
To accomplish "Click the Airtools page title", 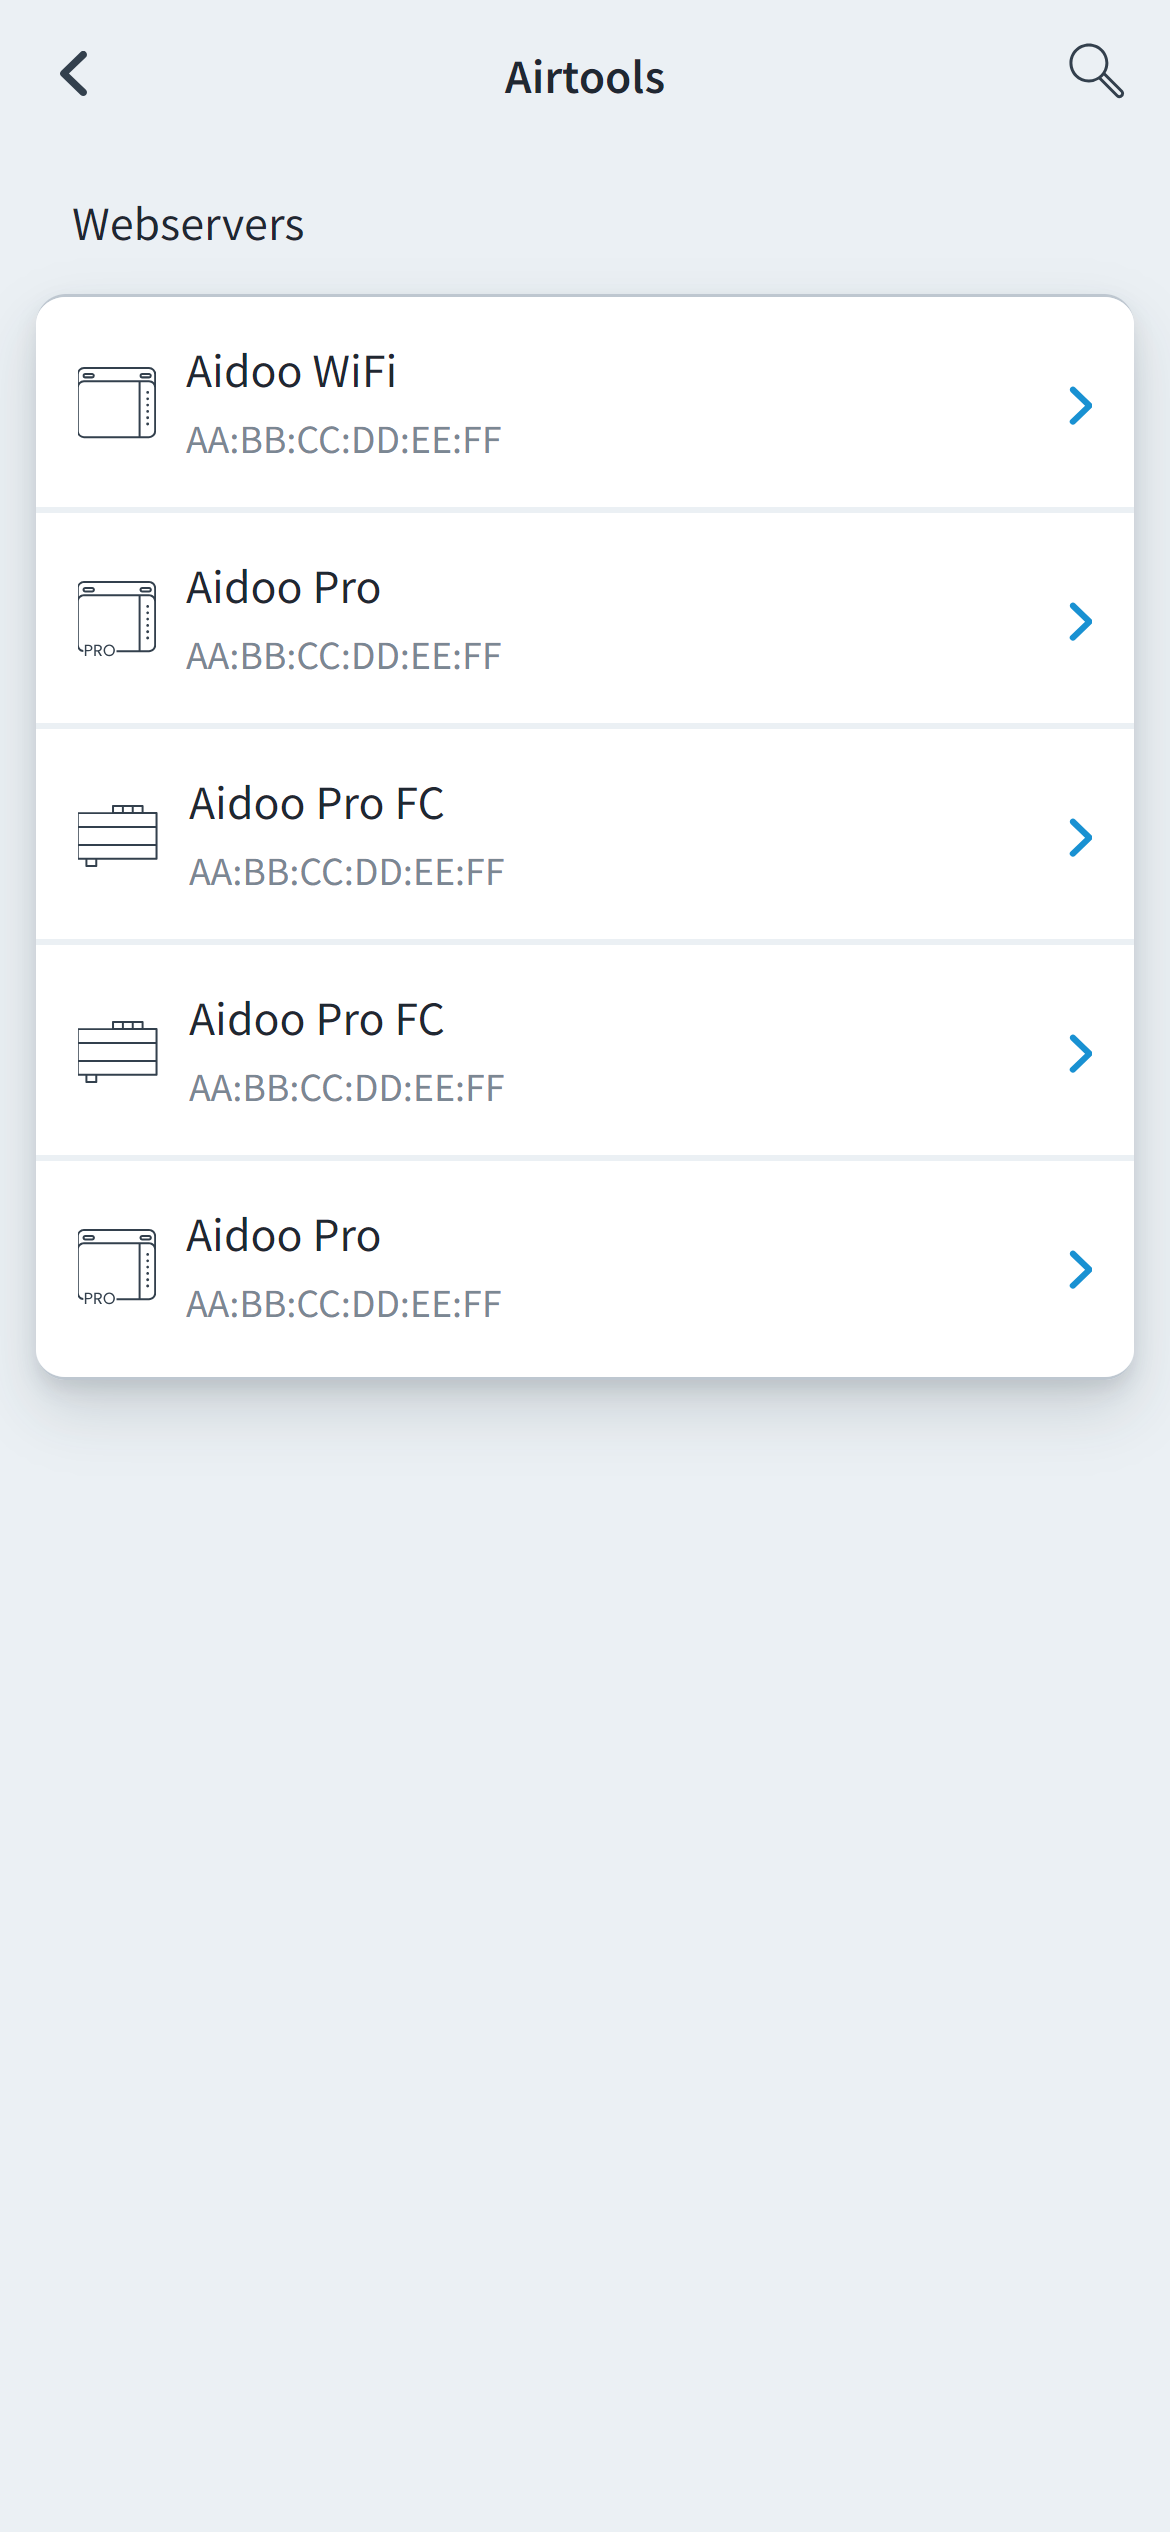I will click(x=584, y=77).
